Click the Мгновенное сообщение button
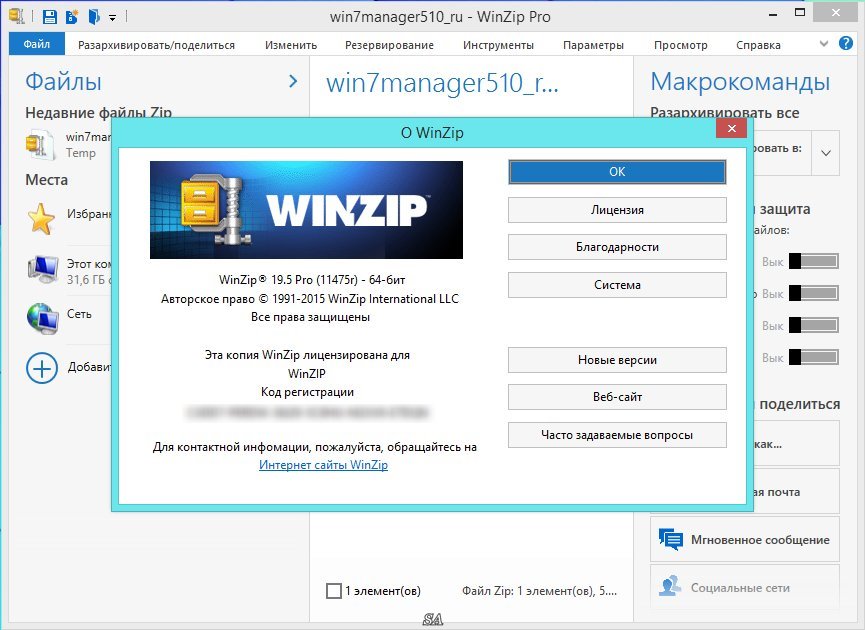This screenshot has height=630, width=865. [x=745, y=540]
